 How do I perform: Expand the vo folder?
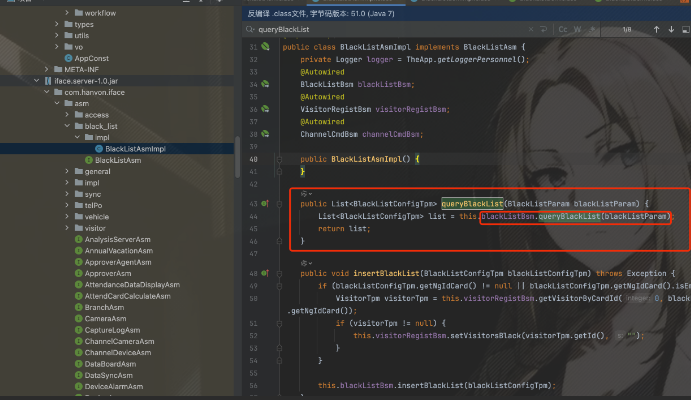pos(57,47)
